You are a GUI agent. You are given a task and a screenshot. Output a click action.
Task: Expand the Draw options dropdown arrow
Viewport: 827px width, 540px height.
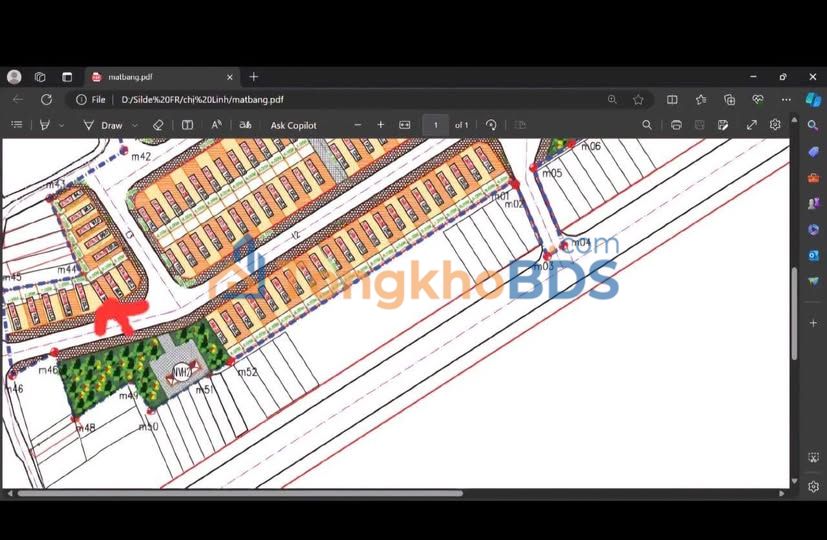pyautogui.click(x=135, y=125)
